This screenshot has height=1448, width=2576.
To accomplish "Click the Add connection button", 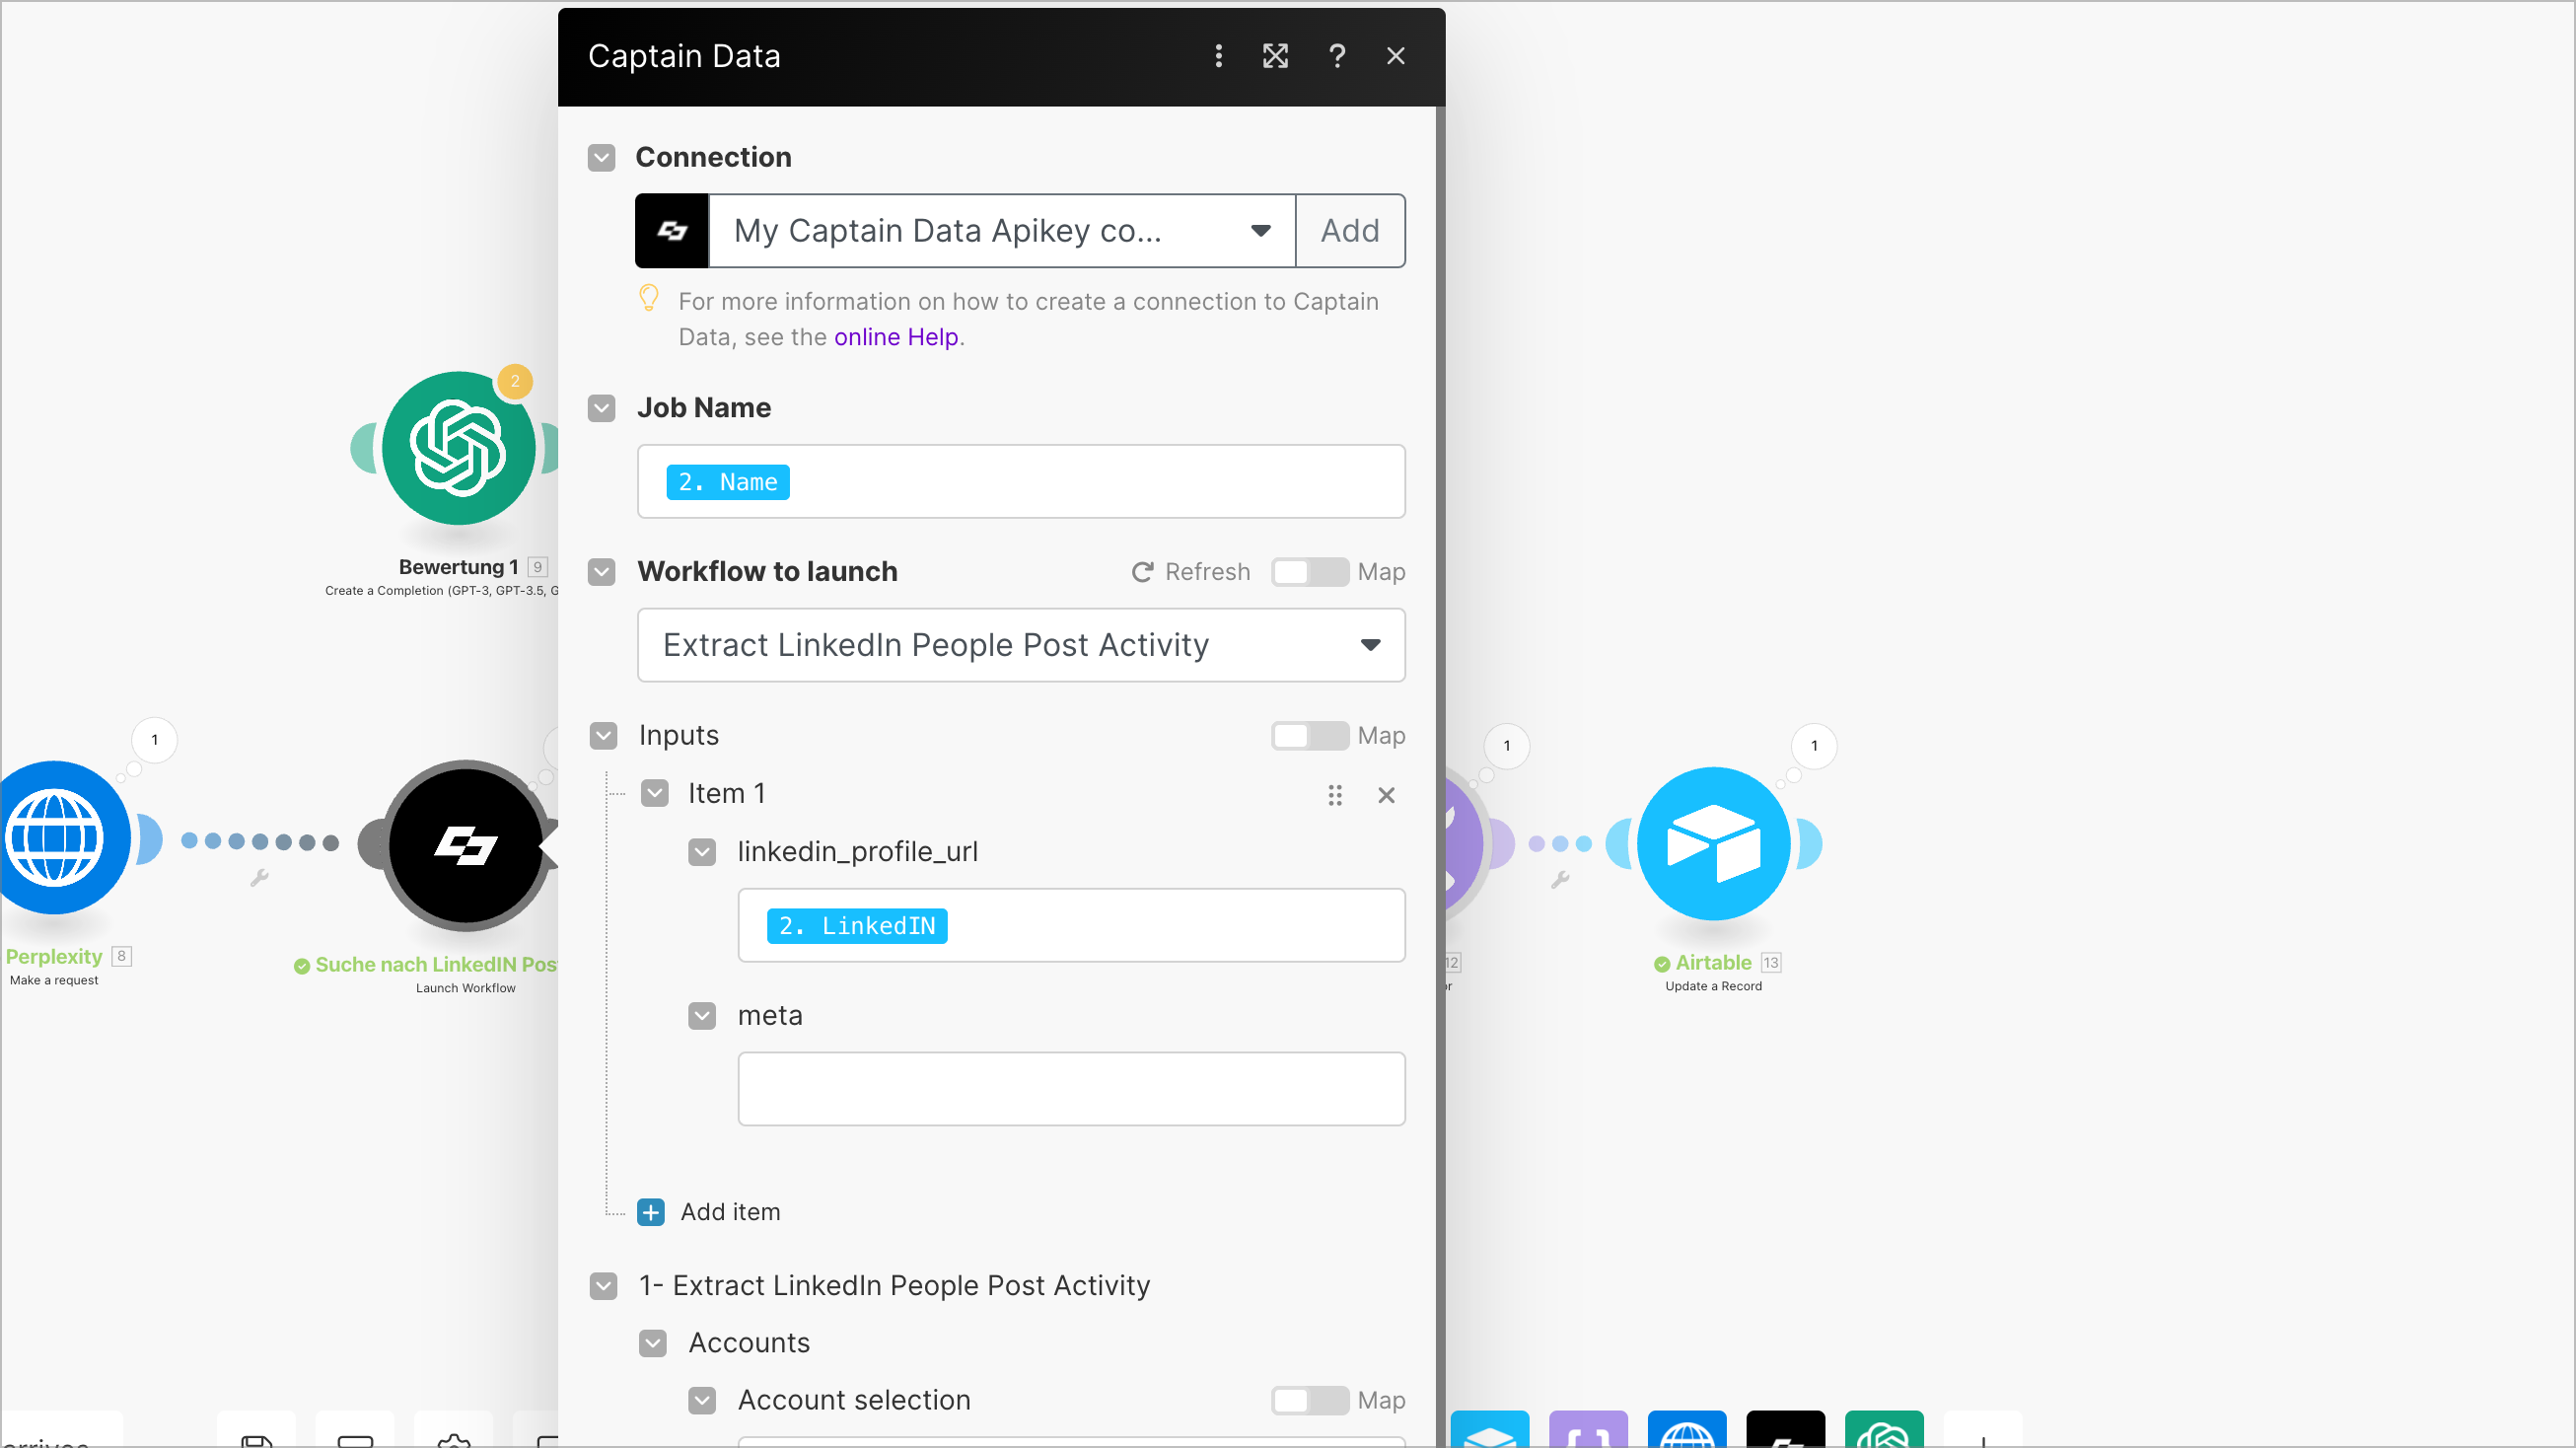I will [x=1350, y=231].
